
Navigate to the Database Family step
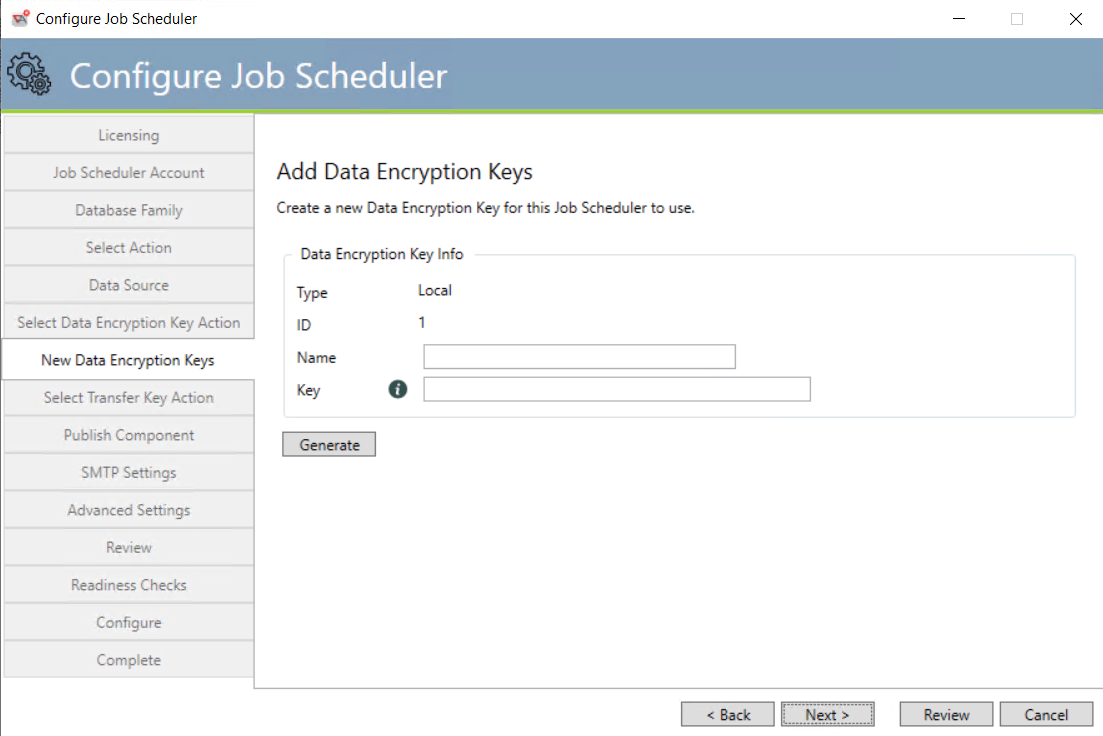[x=128, y=209]
